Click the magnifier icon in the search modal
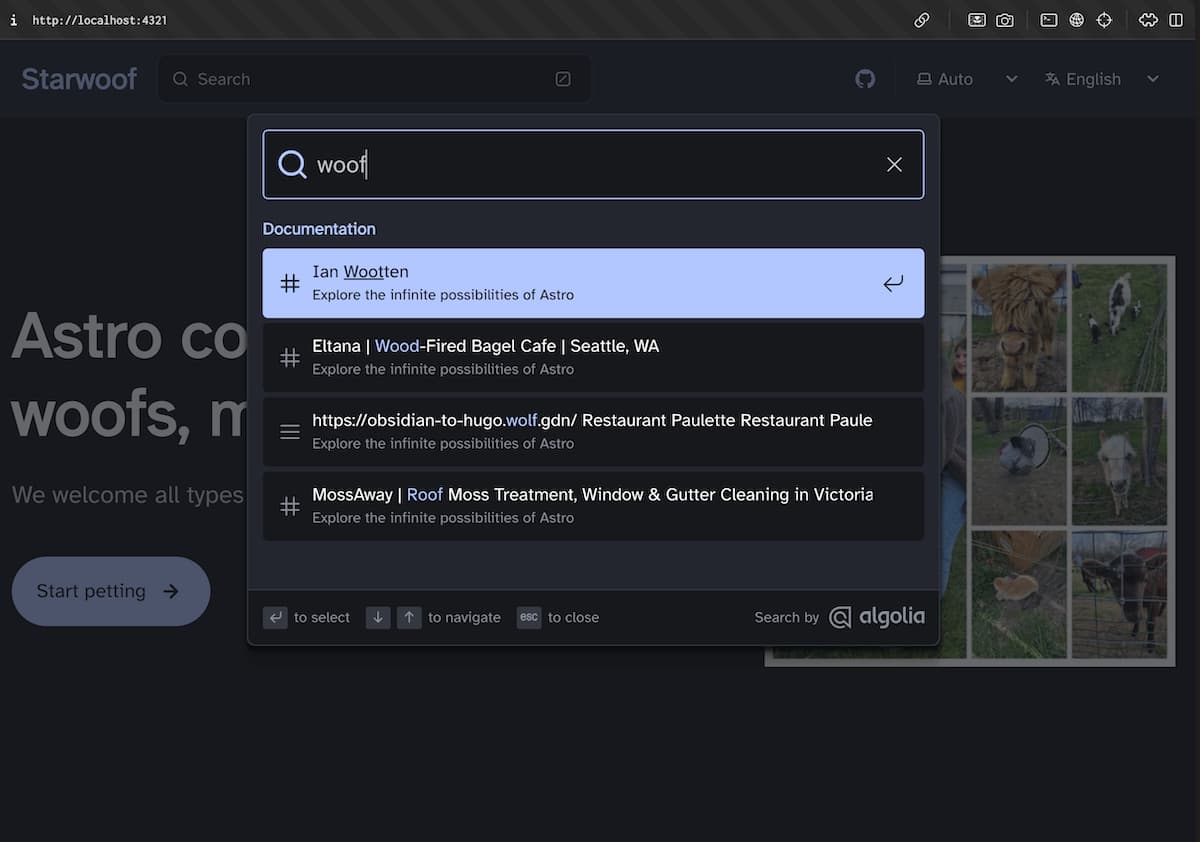The image size is (1200, 842). pyautogui.click(x=292, y=164)
